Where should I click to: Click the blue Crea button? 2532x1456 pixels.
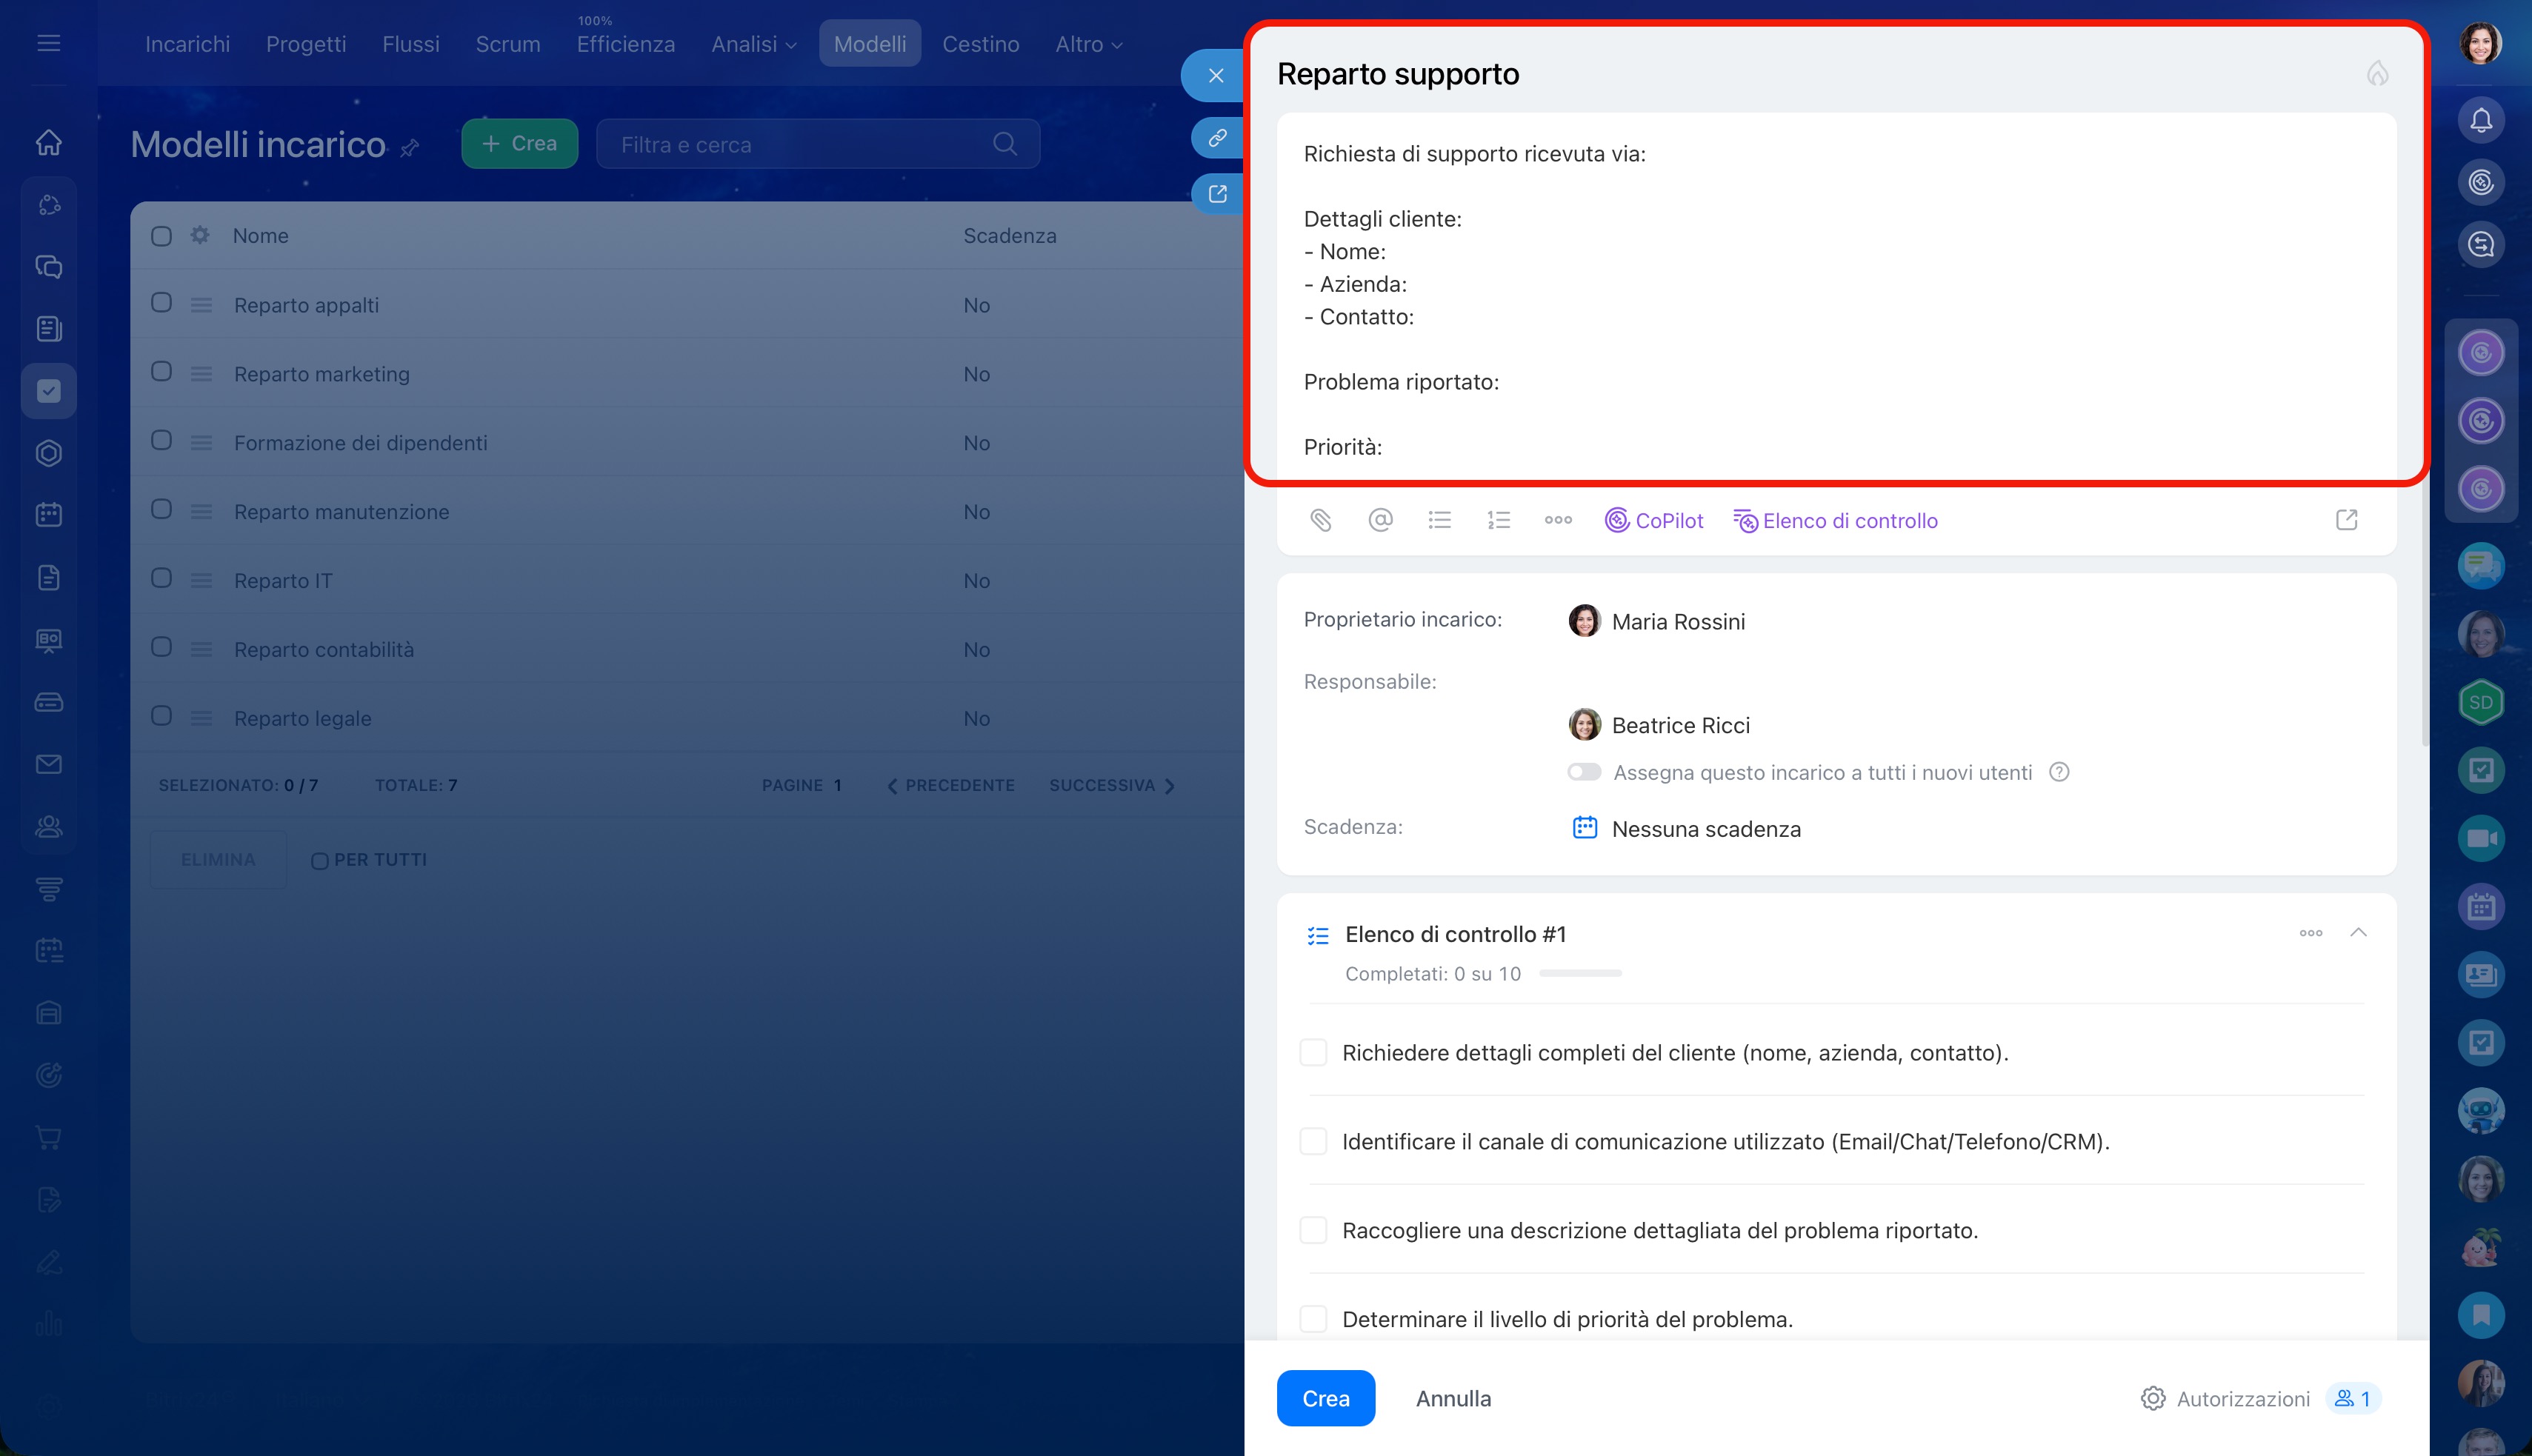(1325, 1398)
